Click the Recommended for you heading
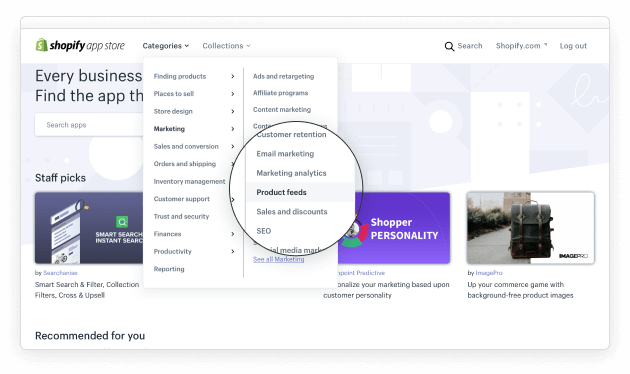Image resolution: width=630 pixels, height=374 pixels. (x=90, y=335)
